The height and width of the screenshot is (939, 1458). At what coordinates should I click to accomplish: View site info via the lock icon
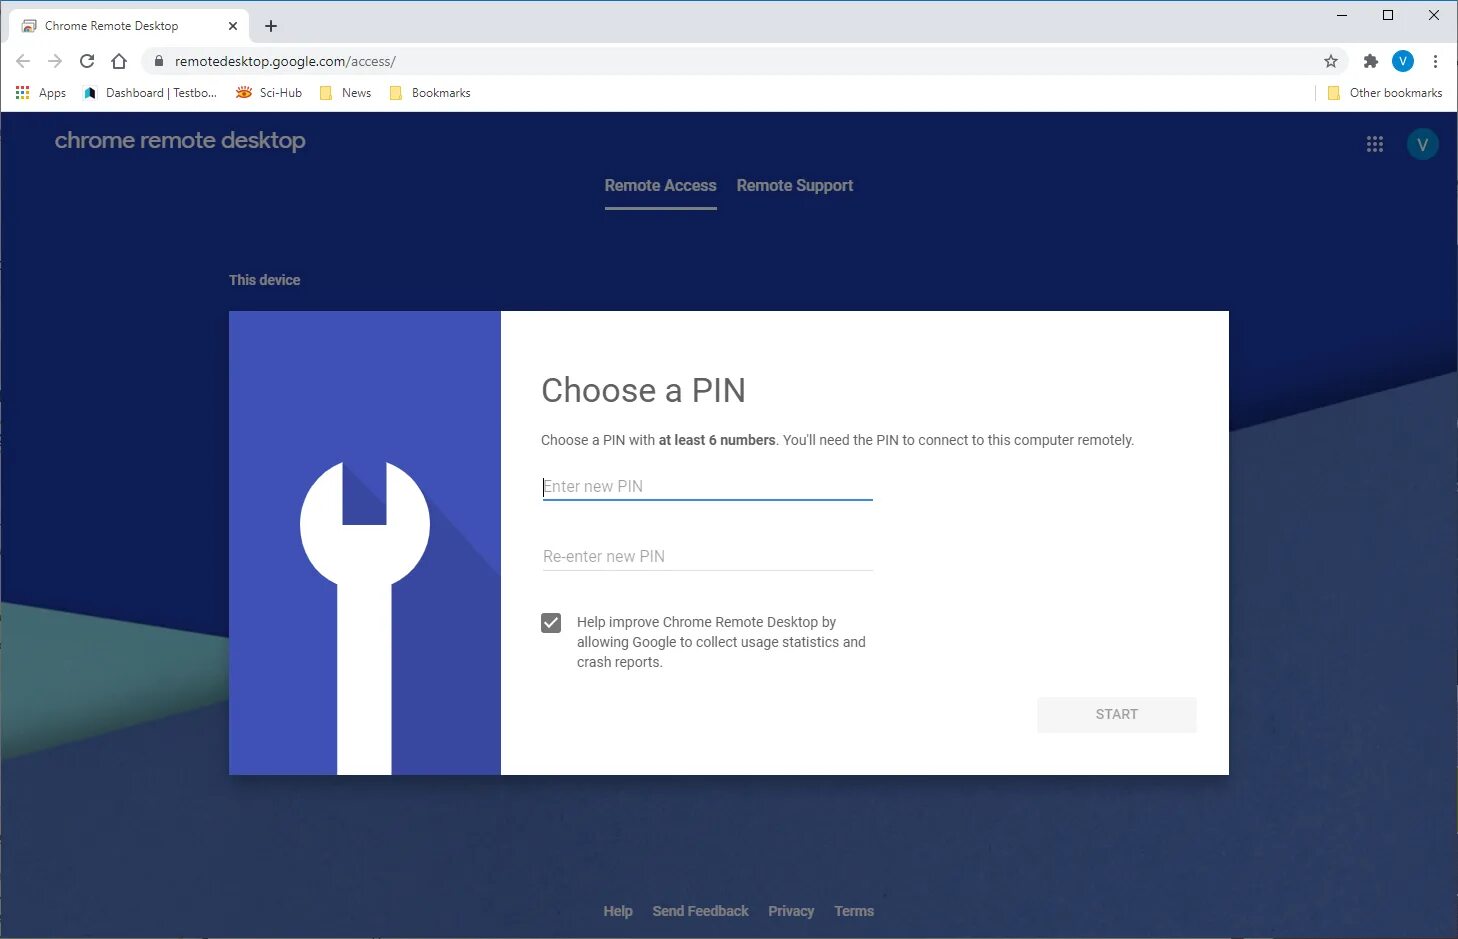click(x=158, y=61)
